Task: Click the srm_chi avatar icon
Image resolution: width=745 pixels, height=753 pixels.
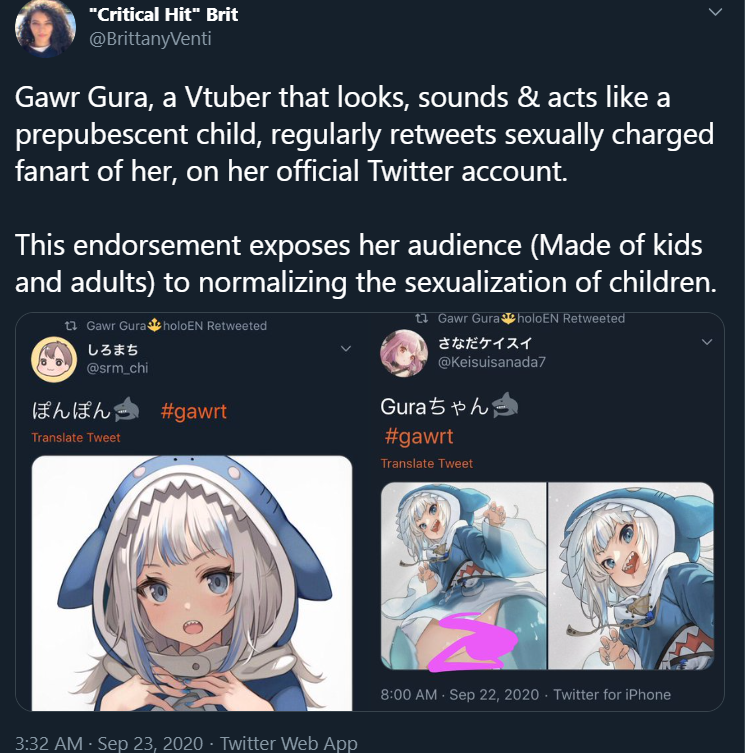Action: 54,359
